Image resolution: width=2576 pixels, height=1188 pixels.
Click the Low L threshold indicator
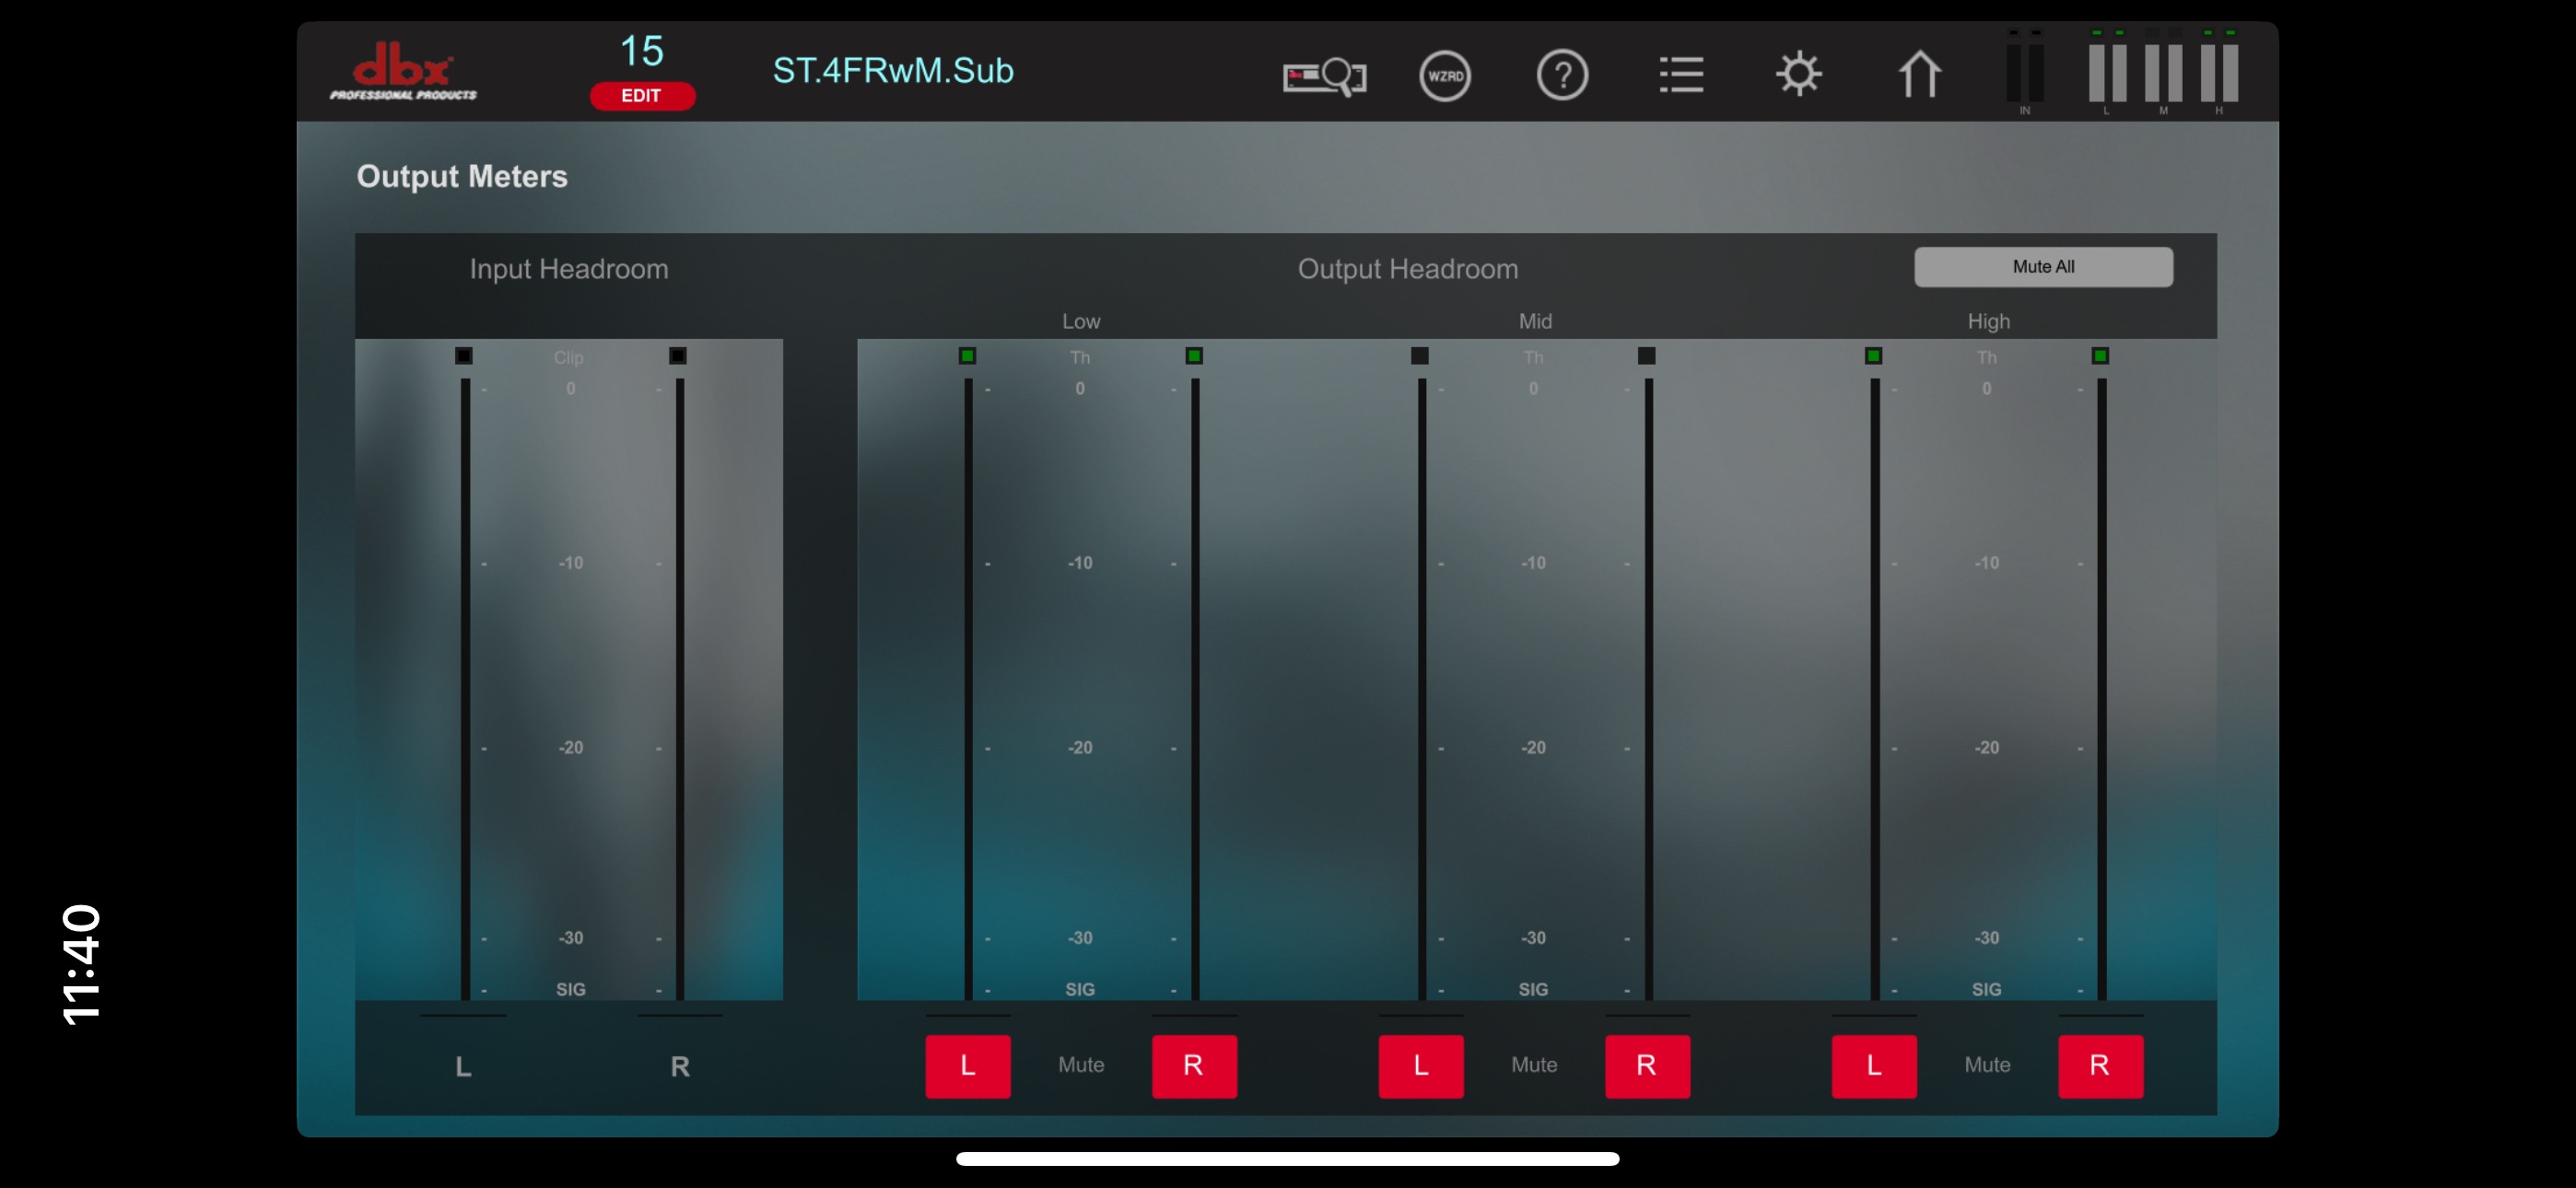point(967,356)
